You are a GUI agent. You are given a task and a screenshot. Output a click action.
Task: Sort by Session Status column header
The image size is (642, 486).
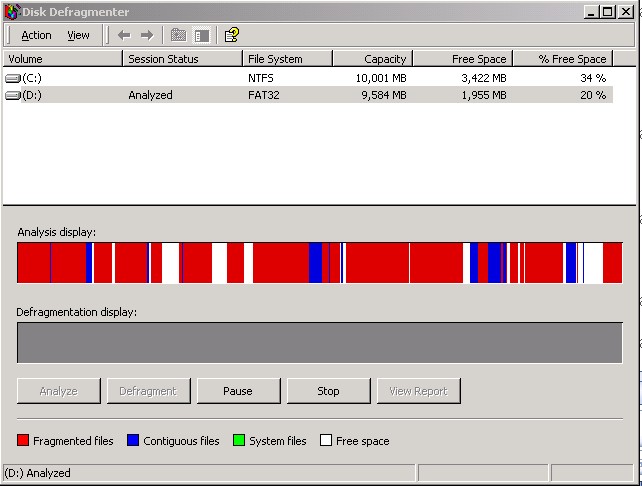182,59
